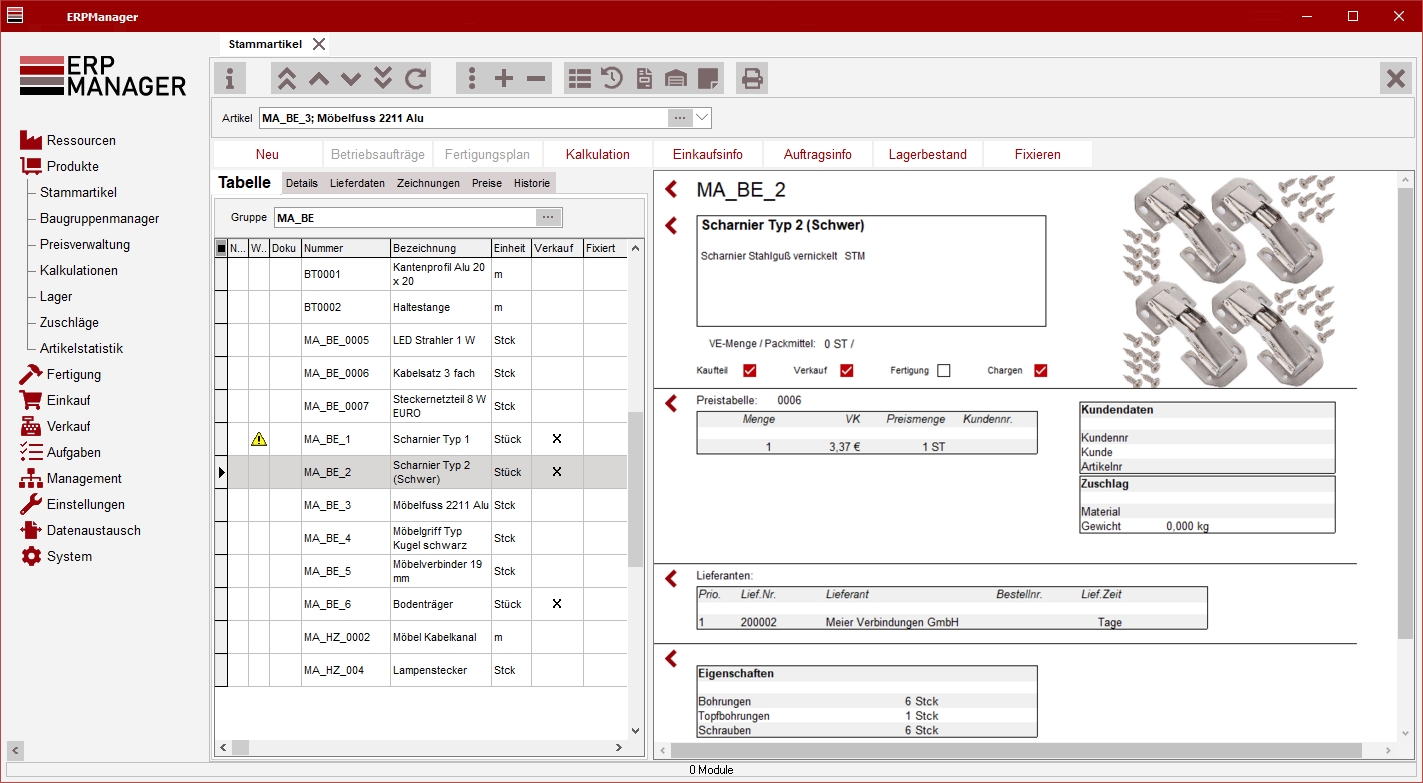This screenshot has width=1423, height=783.
Task: Click the printer icon
Action: point(752,78)
